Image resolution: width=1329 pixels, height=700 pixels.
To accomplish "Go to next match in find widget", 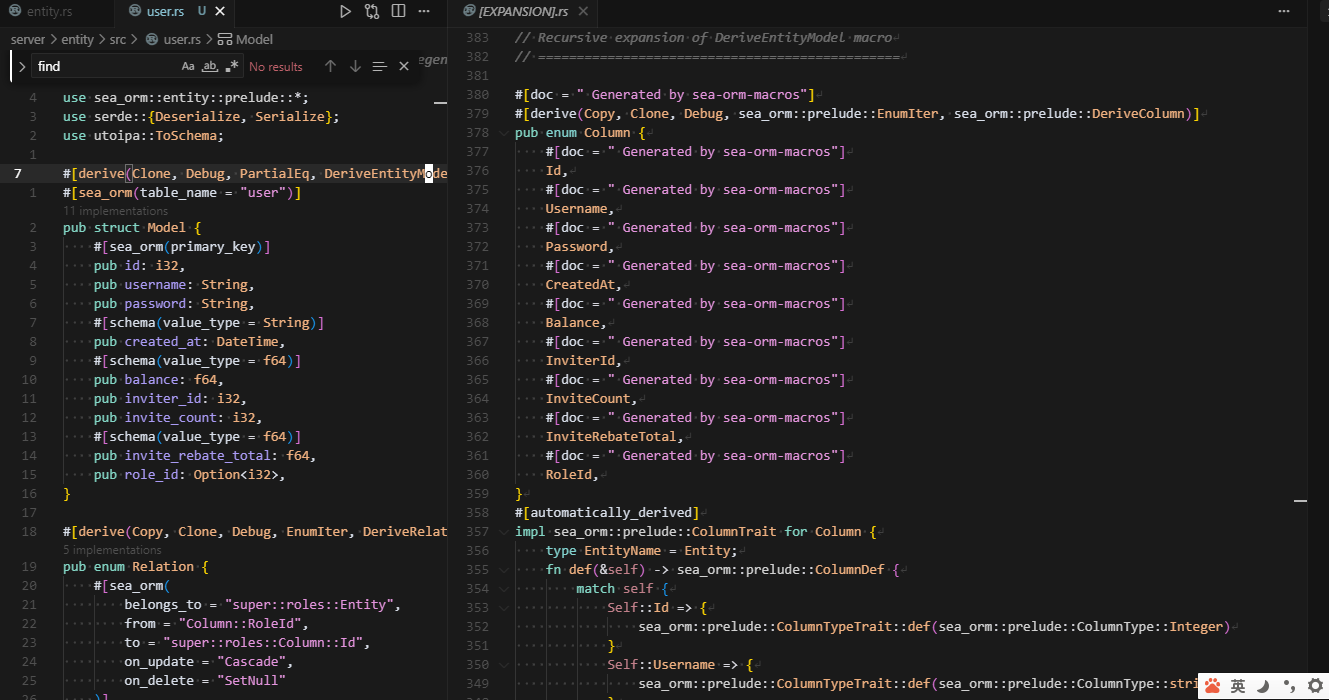I will (x=355, y=66).
